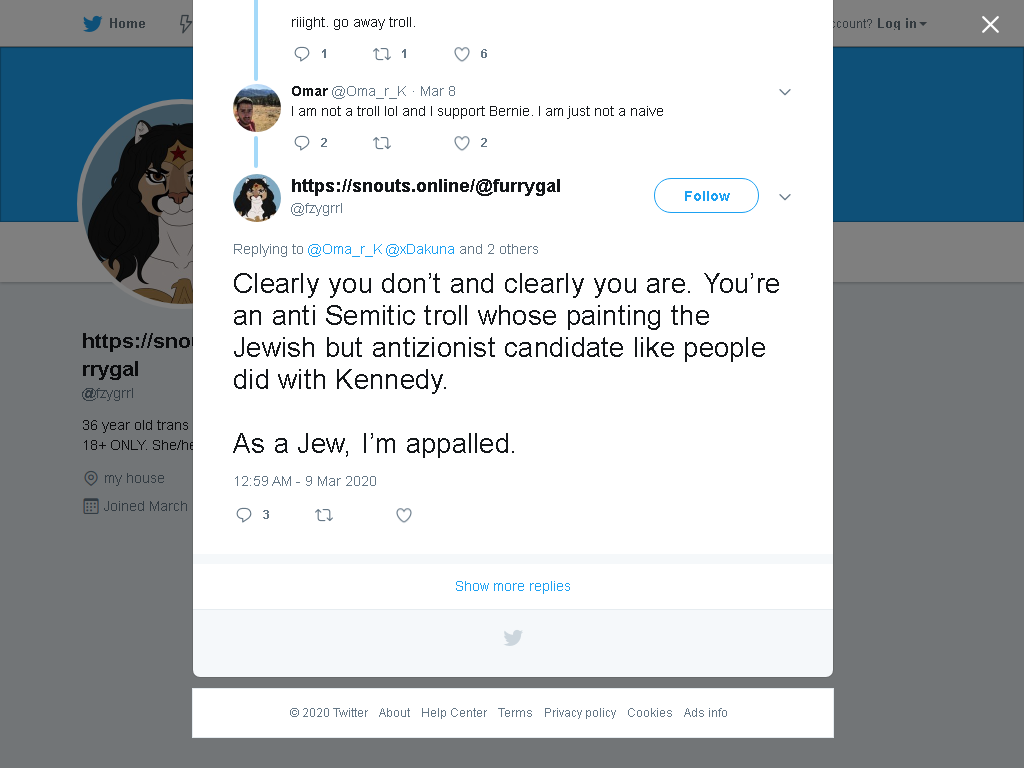Expand more options next to Follow button

point(785,197)
